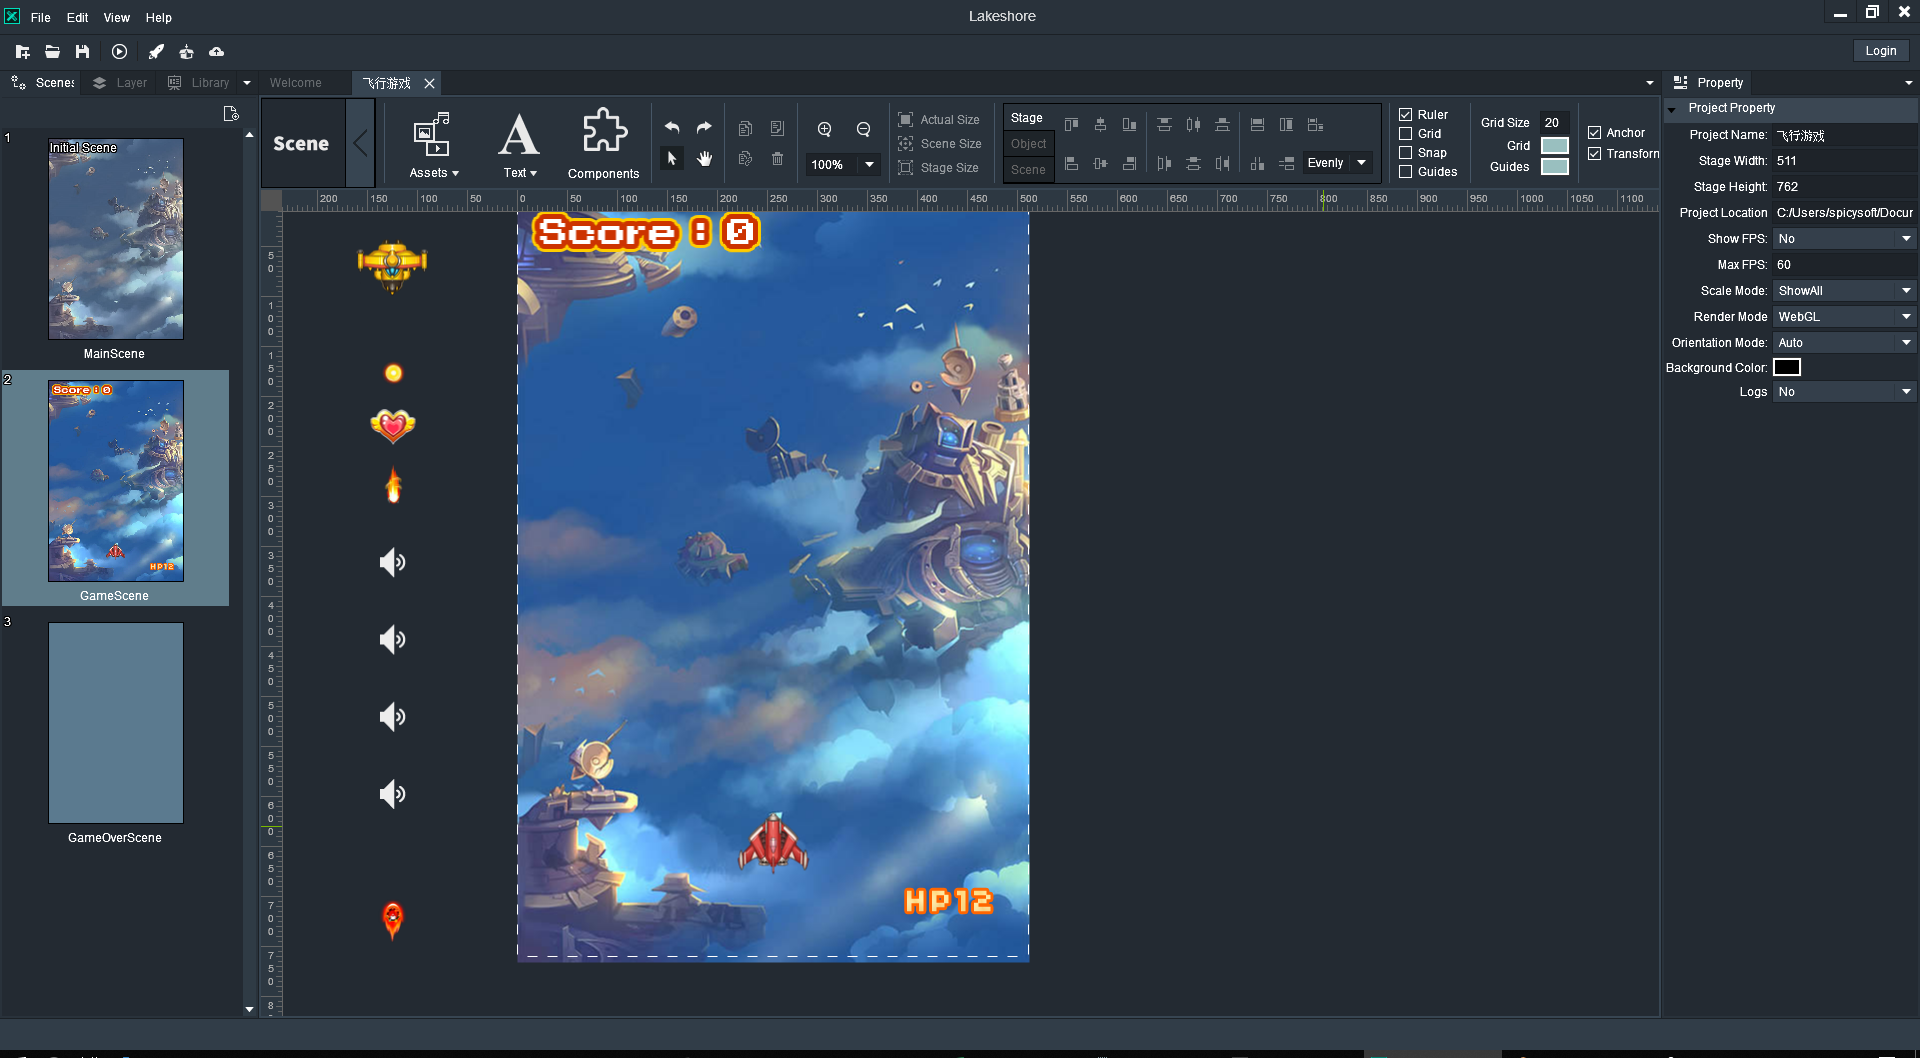Enable the Guides checkbox
1920x1058 pixels.
(x=1405, y=171)
